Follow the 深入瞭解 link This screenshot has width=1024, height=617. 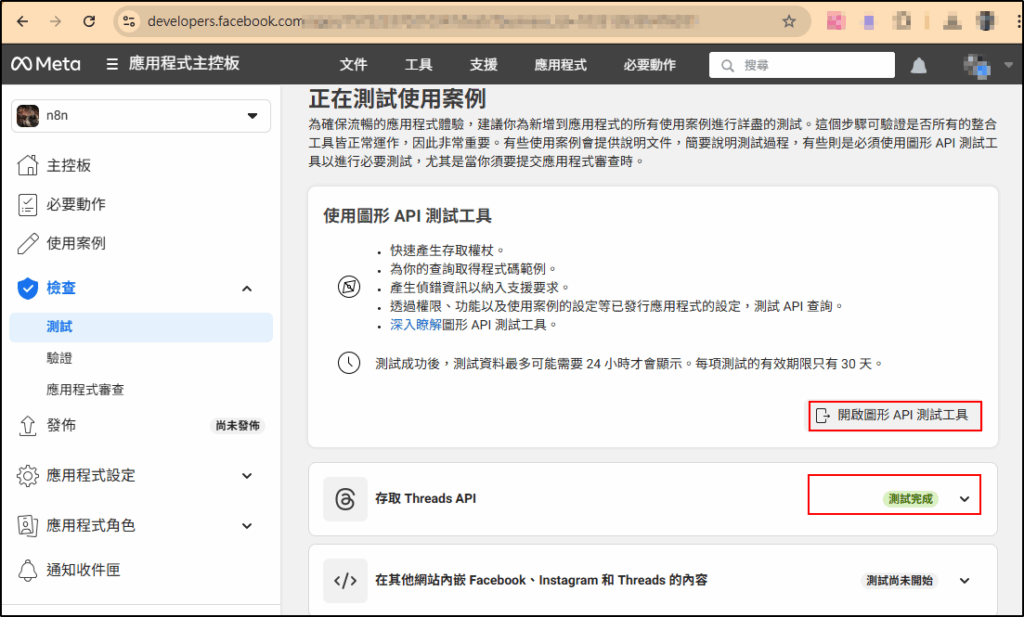tap(416, 324)
